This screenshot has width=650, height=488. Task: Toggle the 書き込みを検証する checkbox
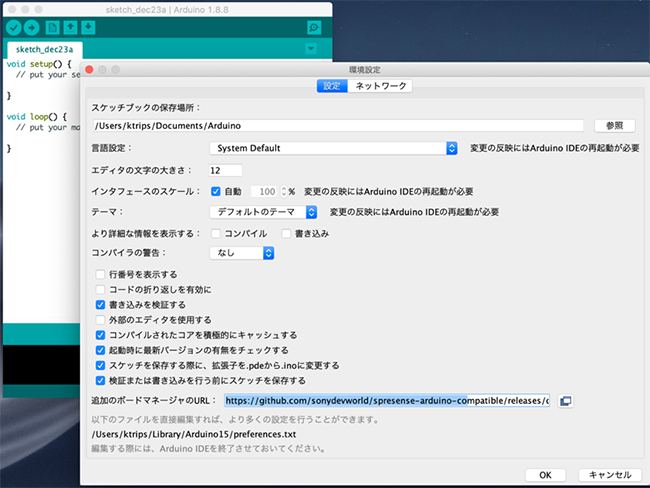[100, 305]
